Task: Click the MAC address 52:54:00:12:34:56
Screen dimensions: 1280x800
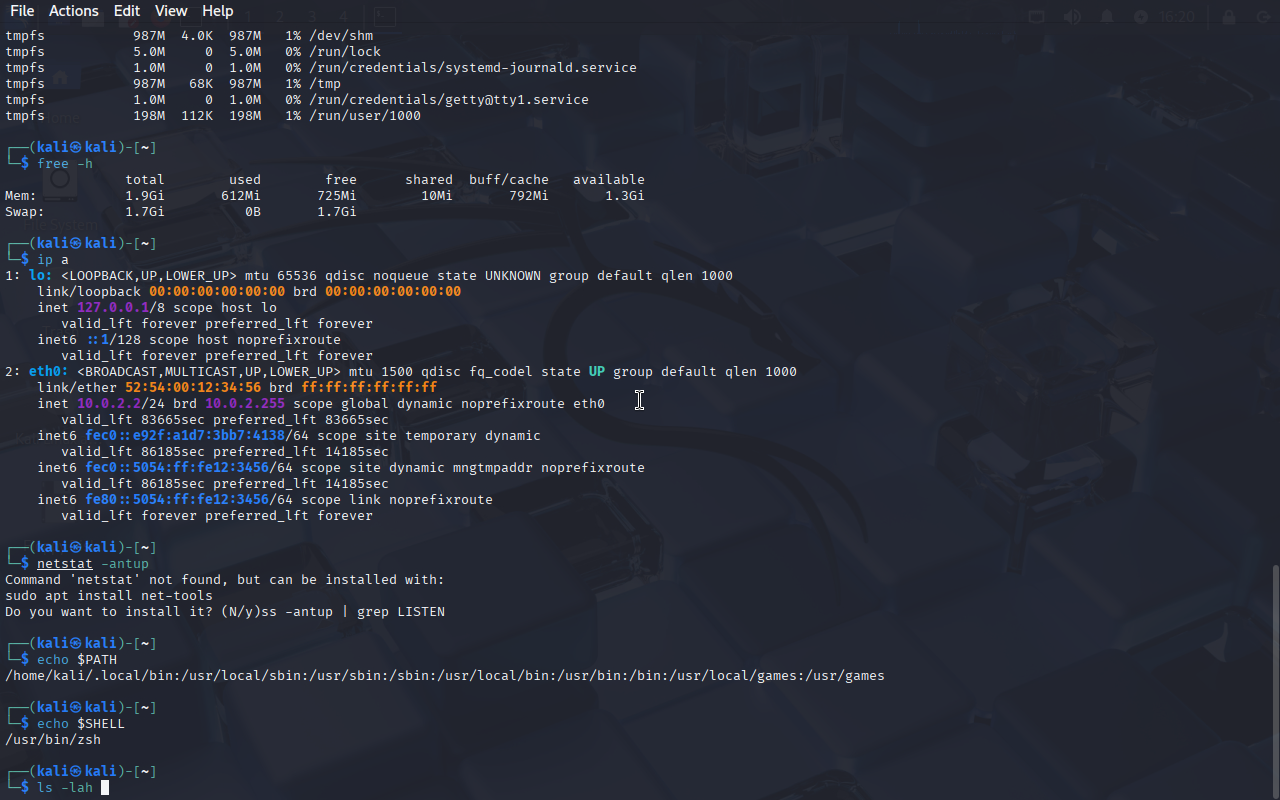Action: point(193,388)
